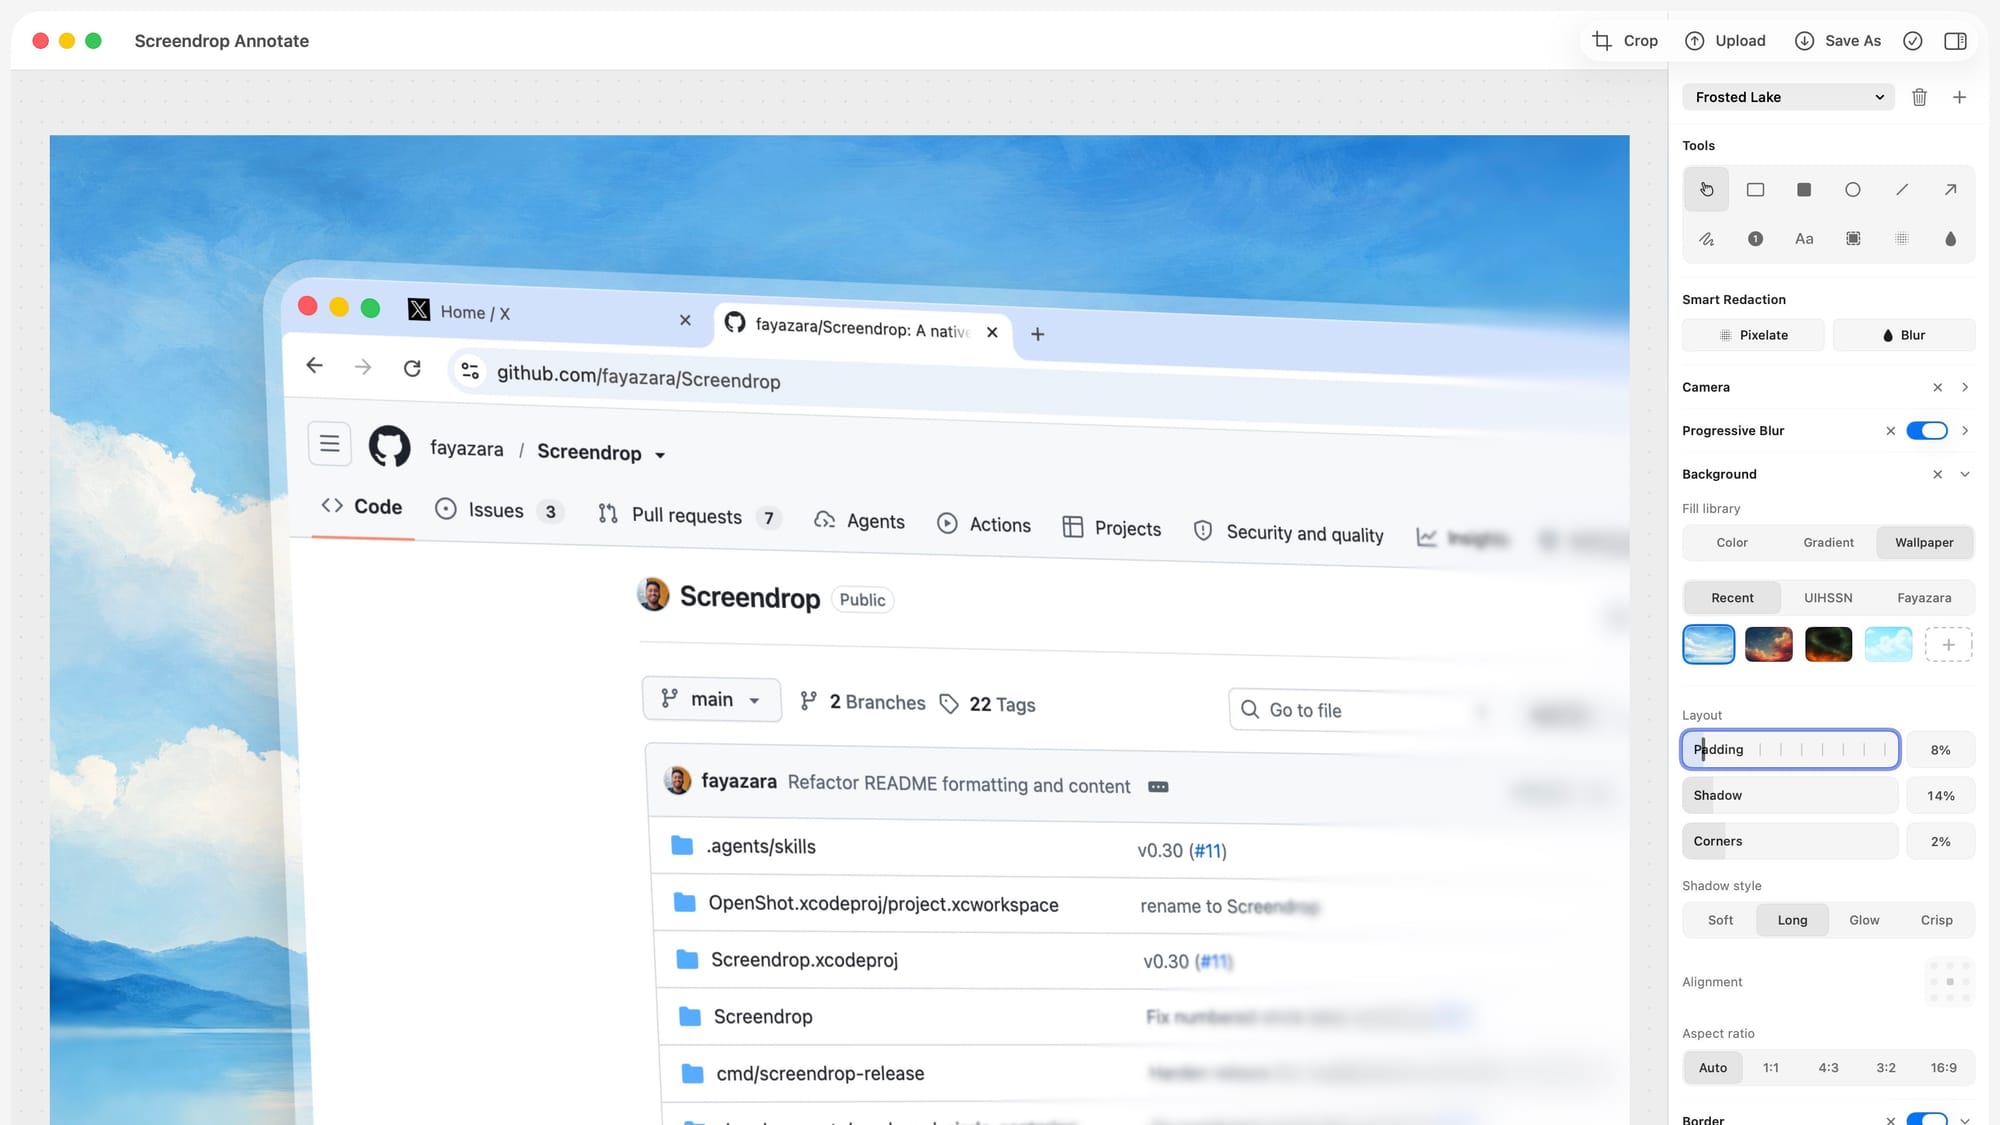The height and width of the screenshot is (1125, 2000).
Task: Click the Crop button in the top toolbar
Action: pos(1625,41)
